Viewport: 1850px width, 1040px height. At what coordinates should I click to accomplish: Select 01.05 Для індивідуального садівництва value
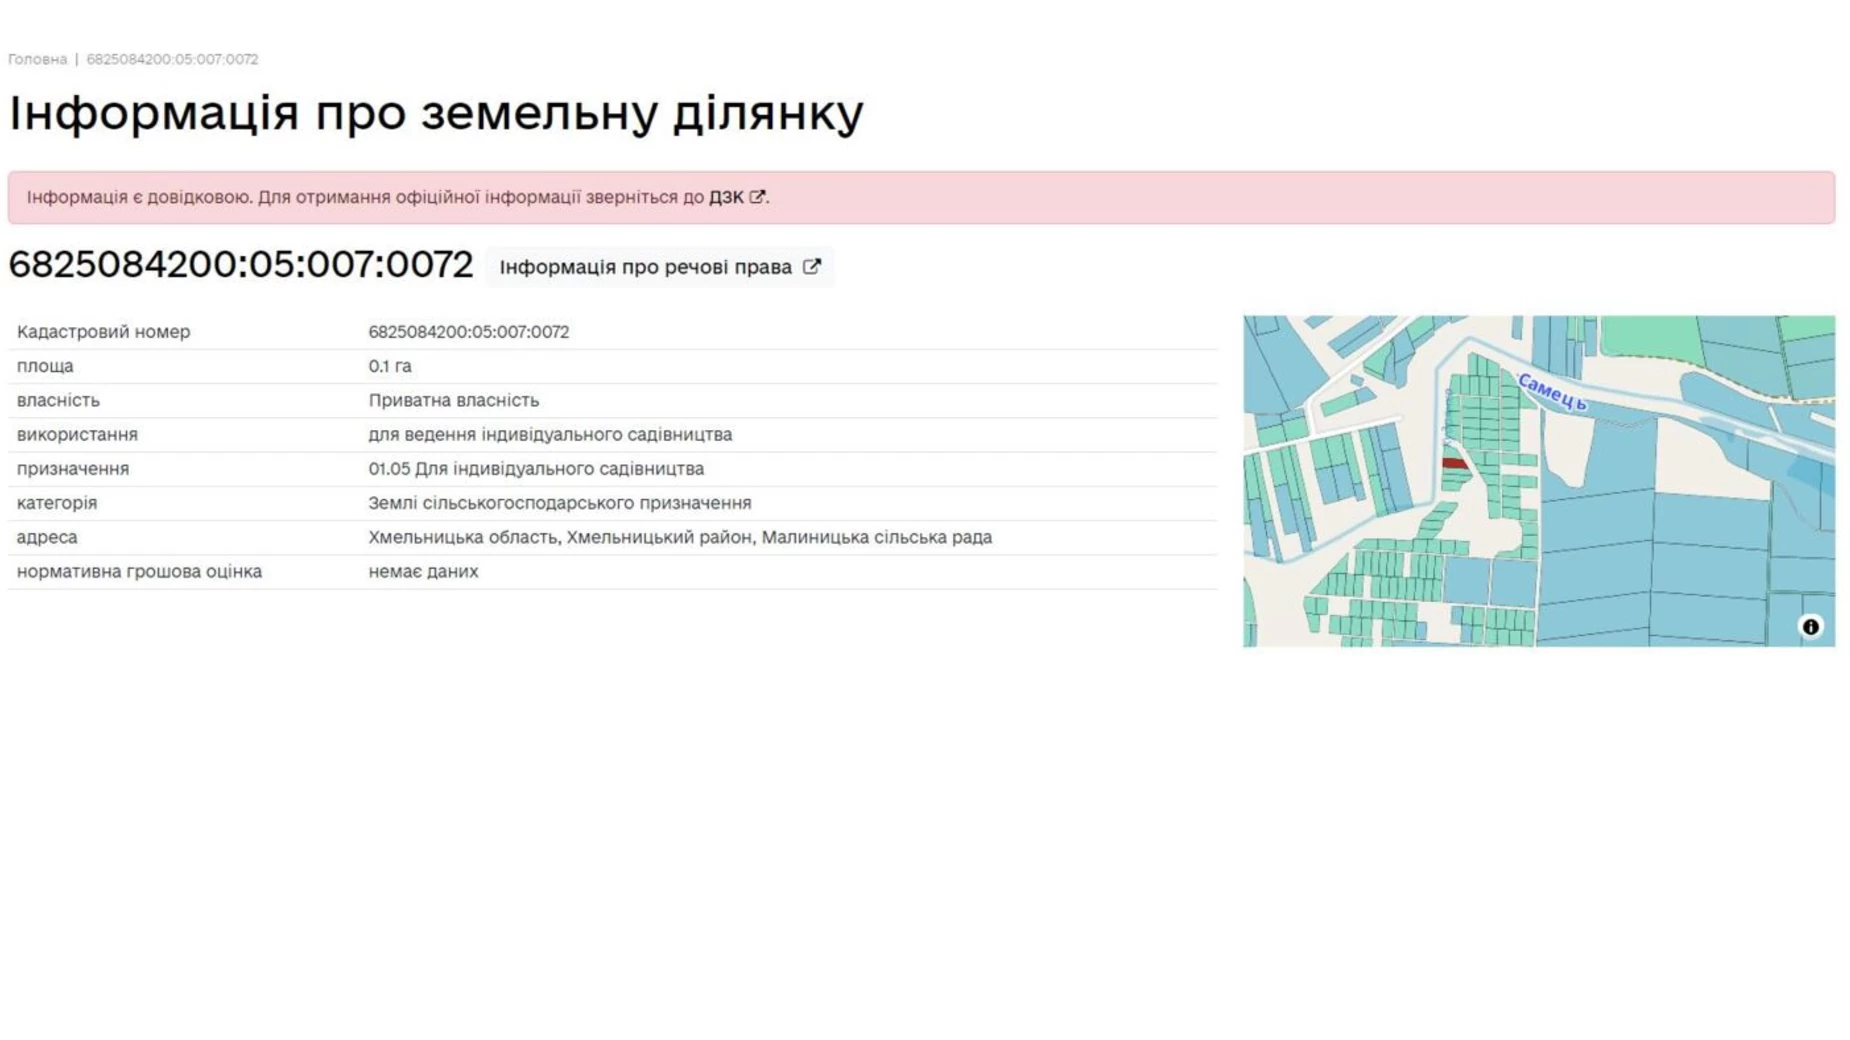point(536,469)
